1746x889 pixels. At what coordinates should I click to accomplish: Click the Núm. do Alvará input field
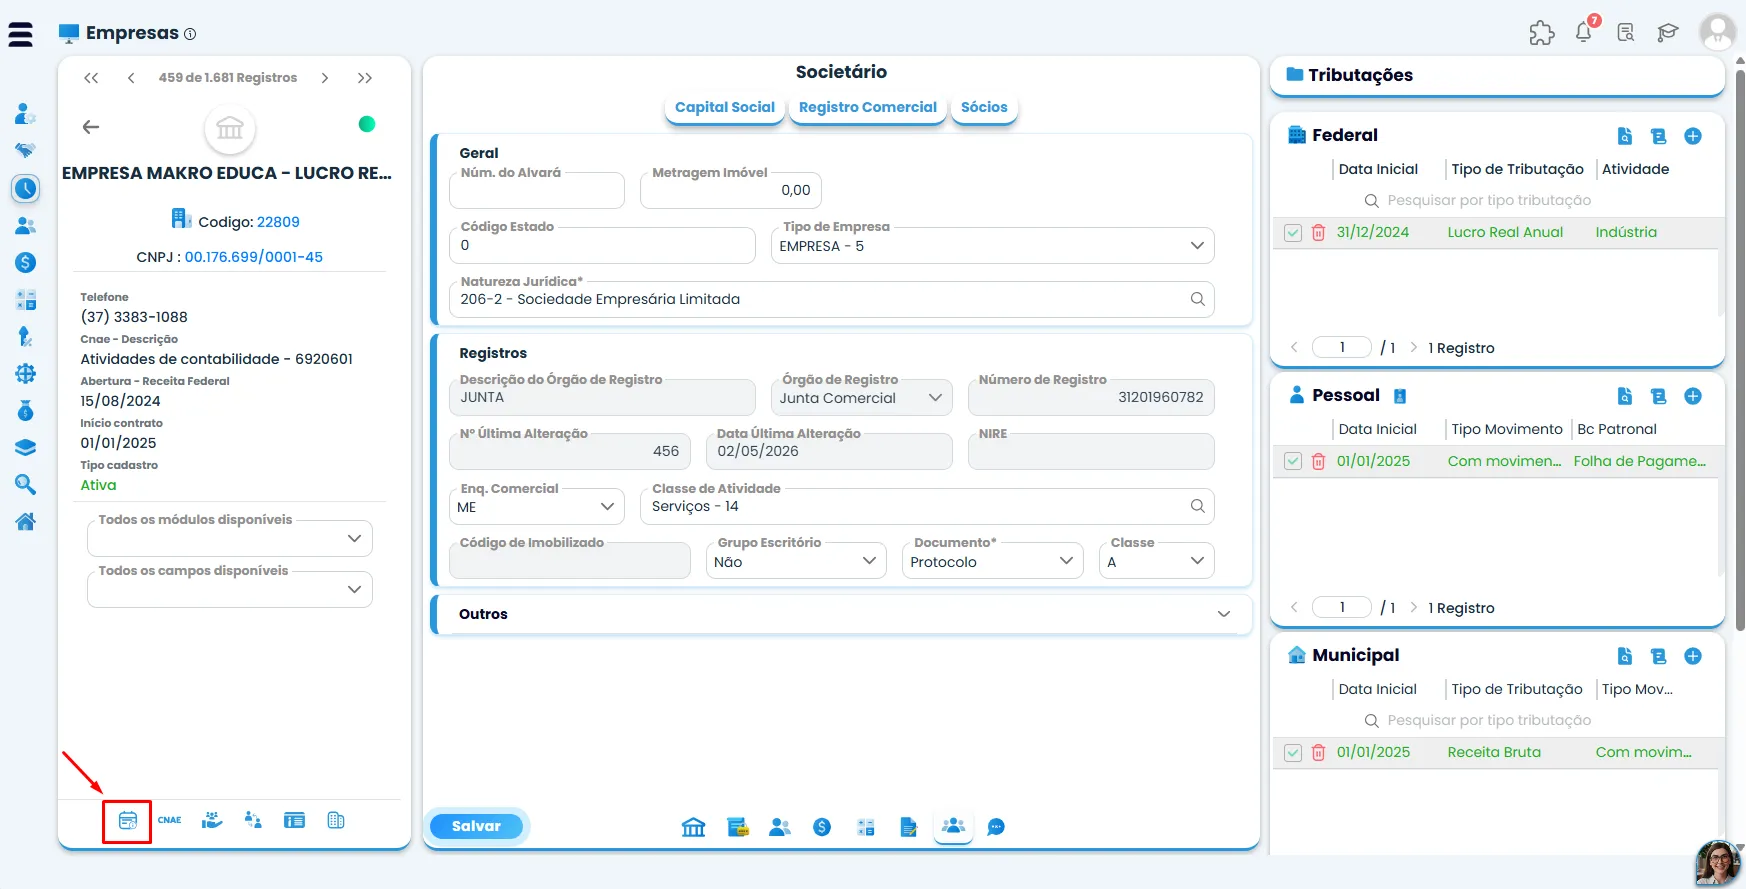[537, 190]
